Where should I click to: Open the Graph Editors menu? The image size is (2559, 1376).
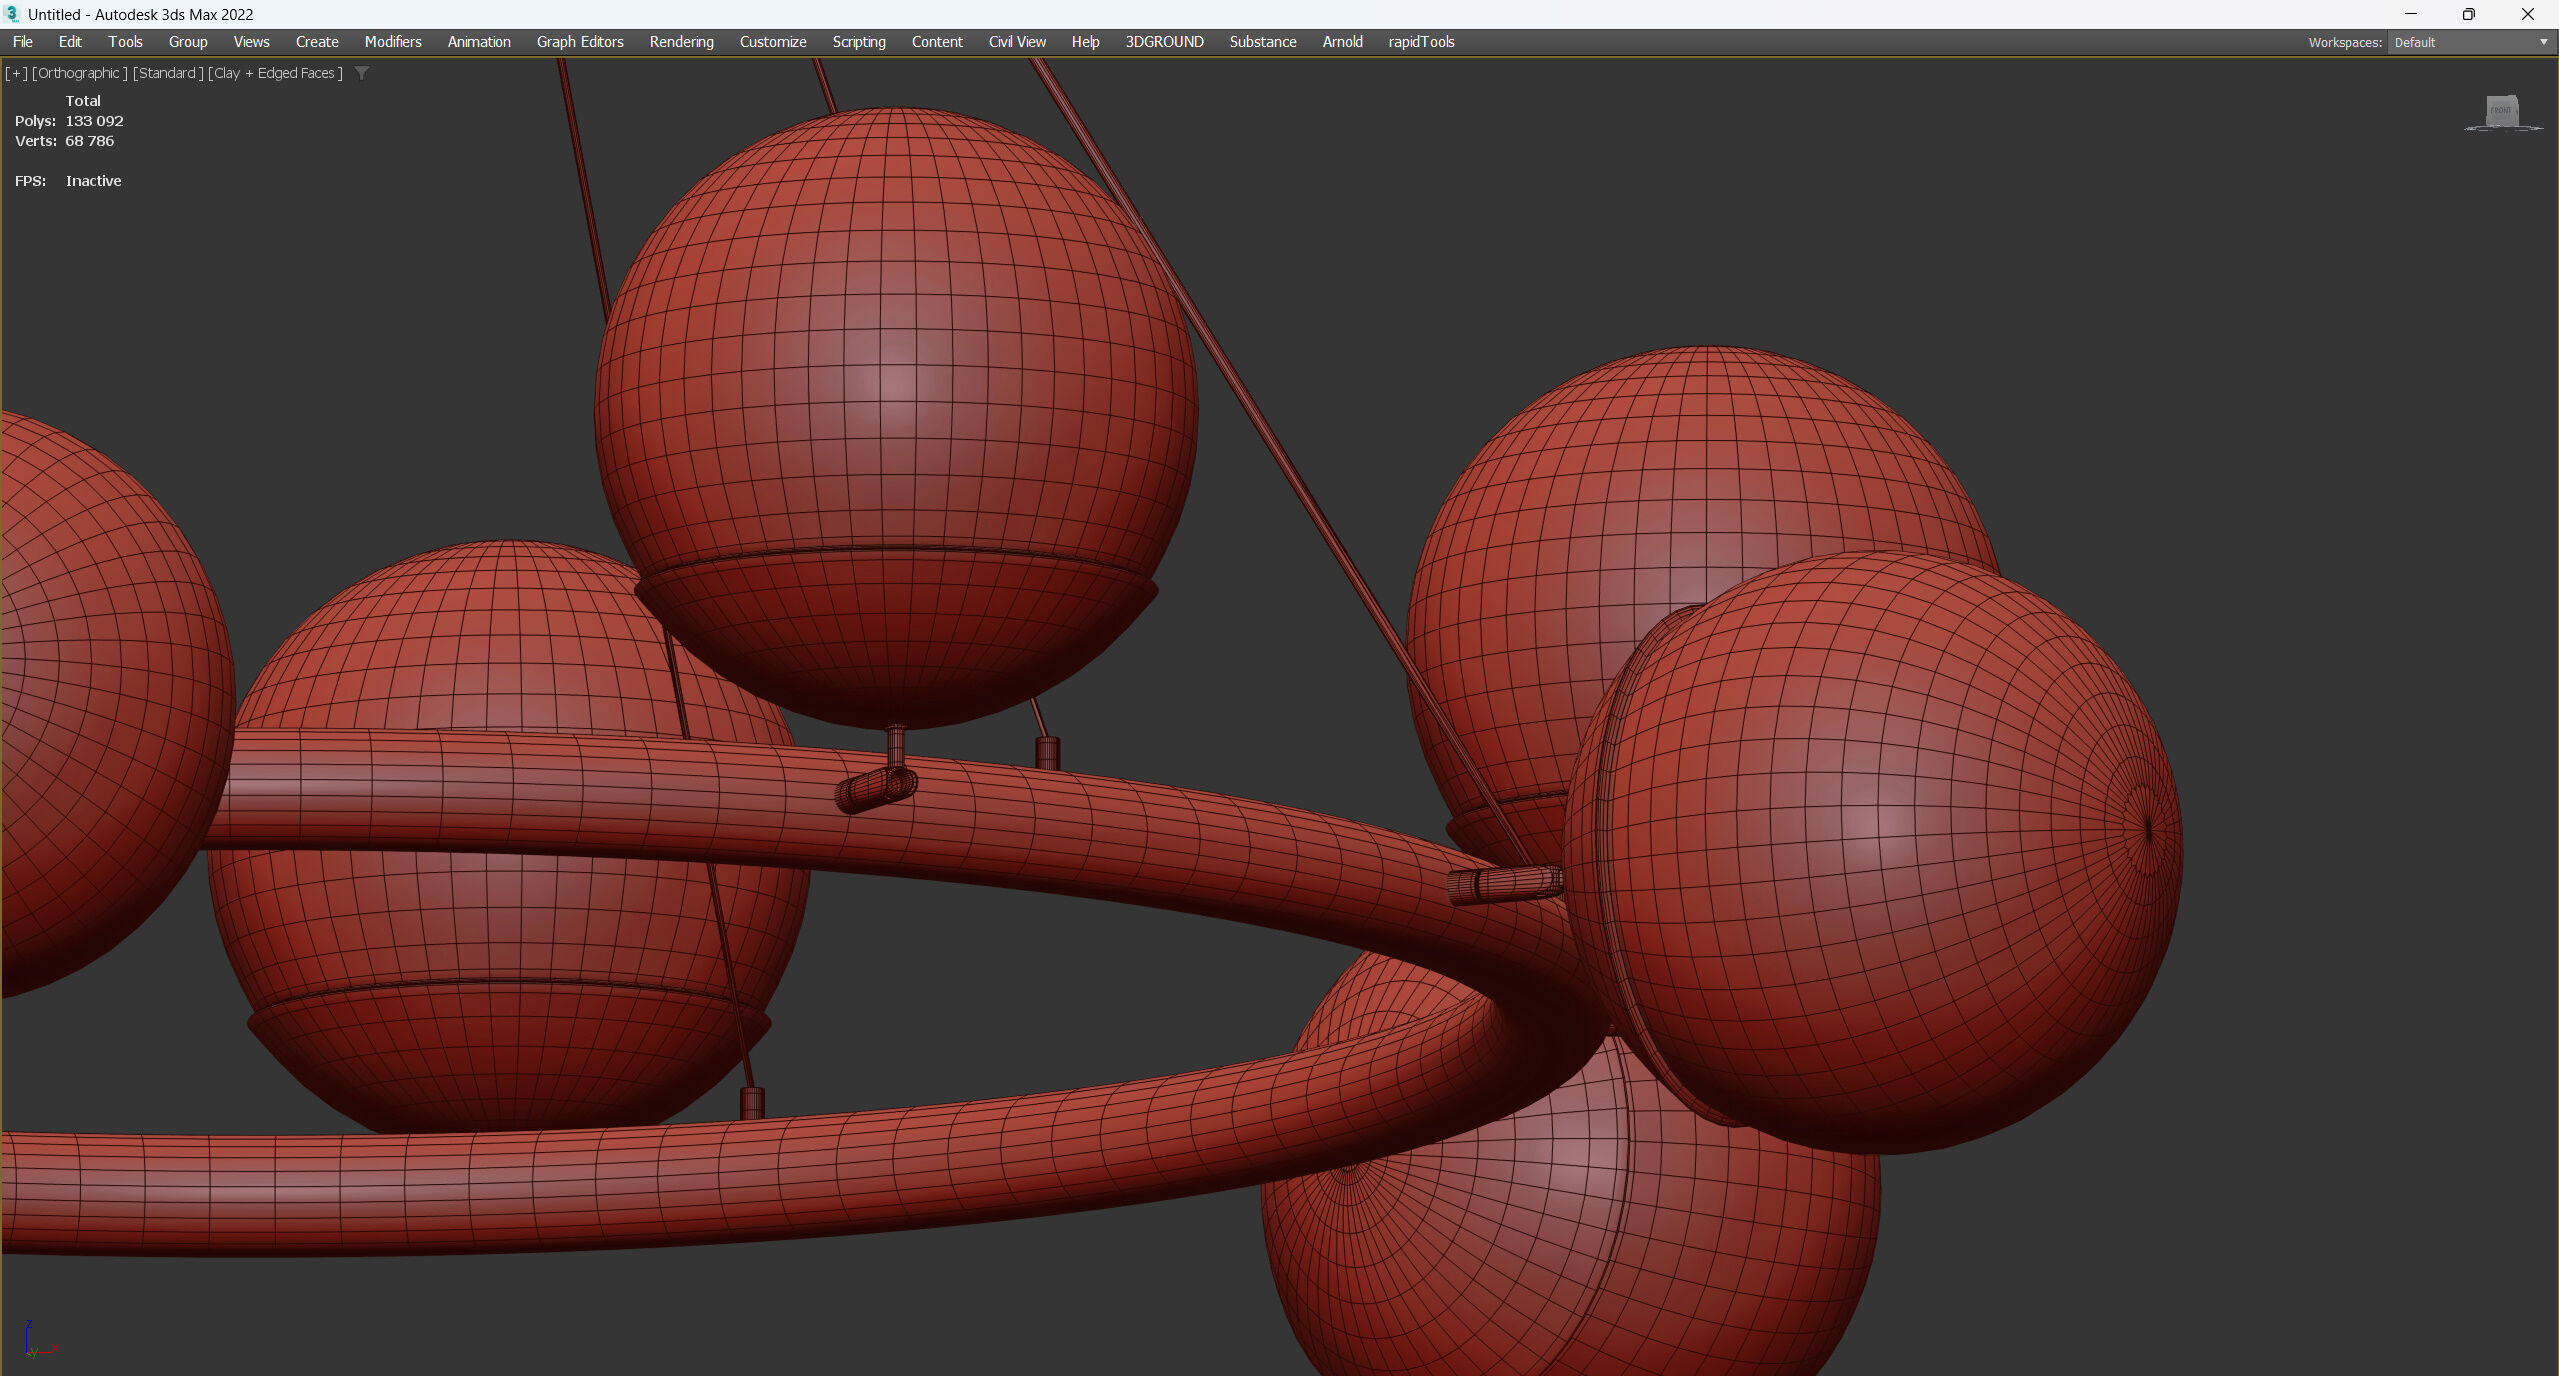[x=579, y=42]
